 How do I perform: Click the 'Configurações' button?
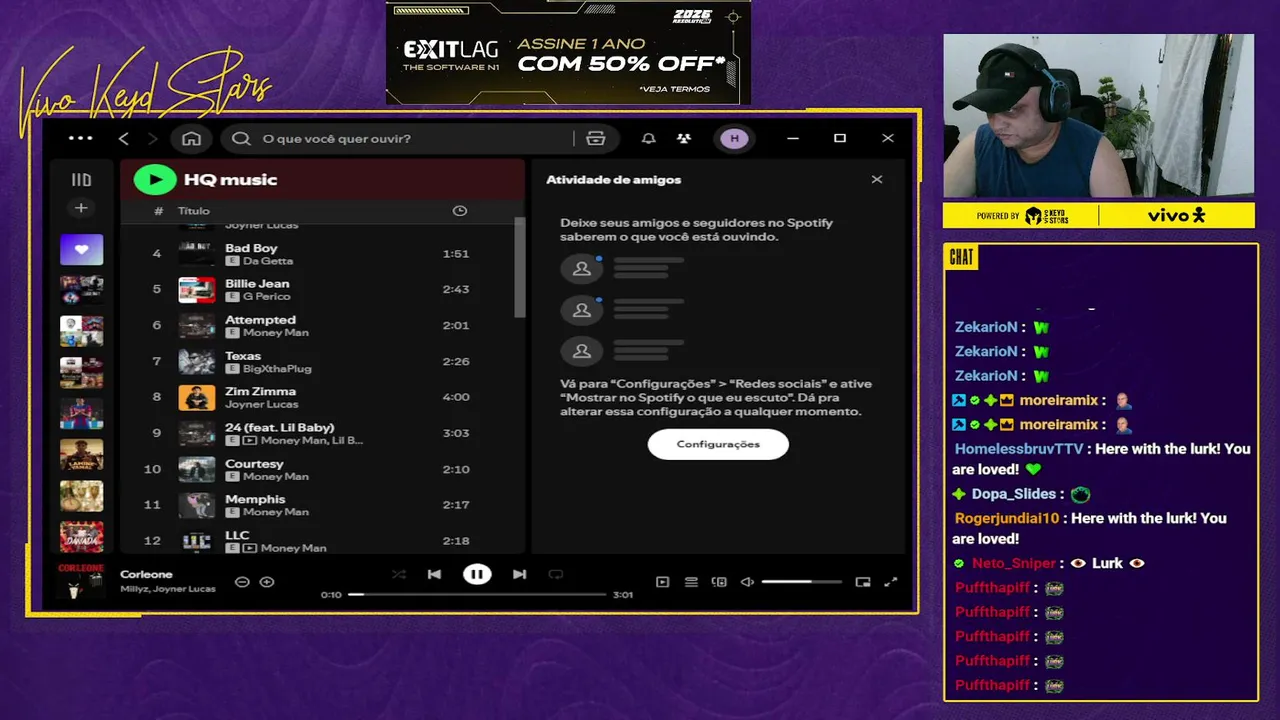click(x=718, y=444)
